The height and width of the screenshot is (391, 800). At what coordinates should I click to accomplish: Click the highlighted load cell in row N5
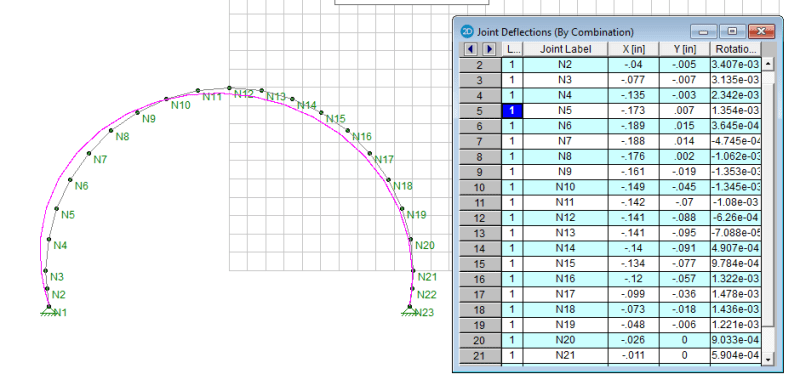[512, 111]
